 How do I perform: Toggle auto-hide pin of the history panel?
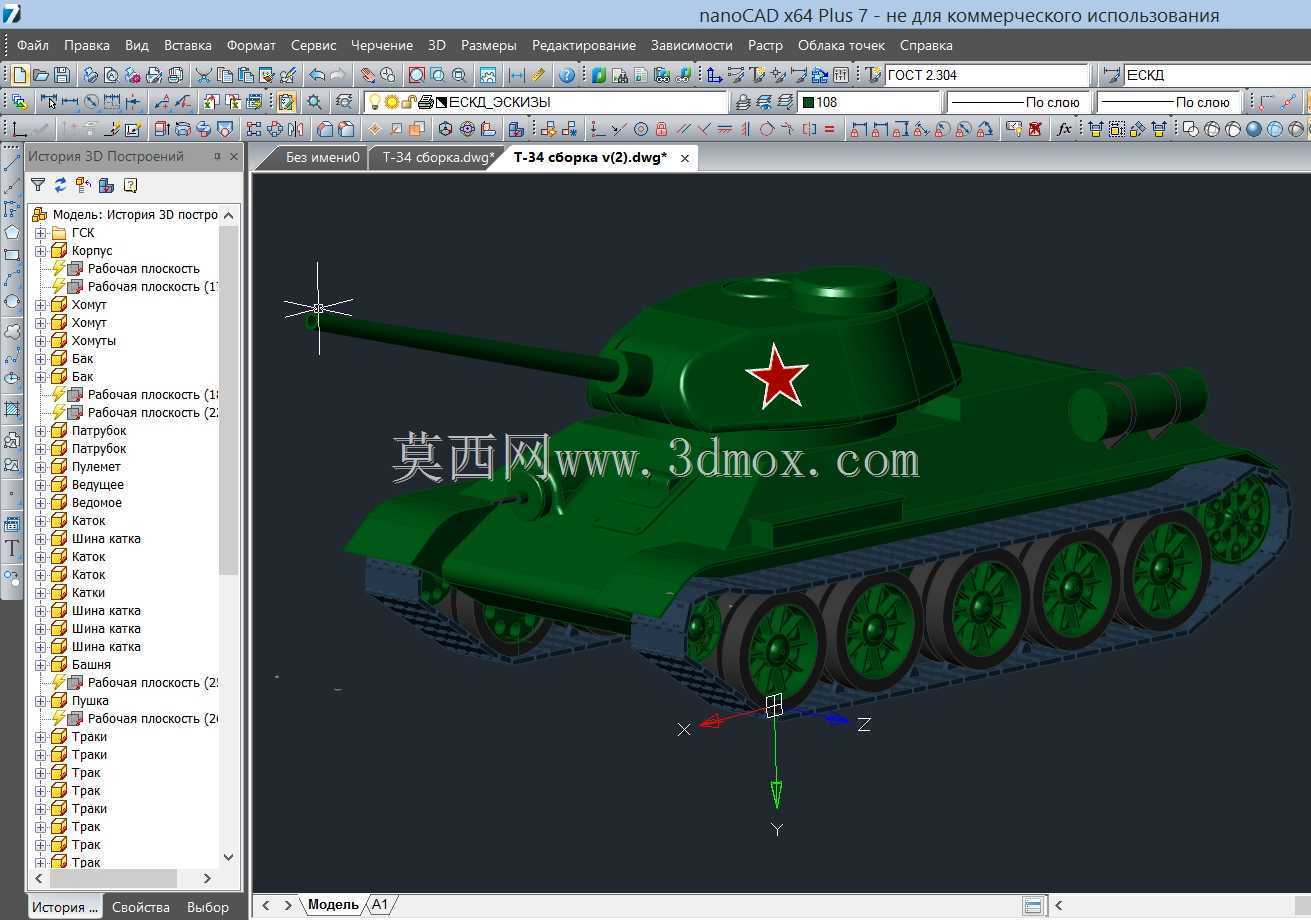(217, 157)
